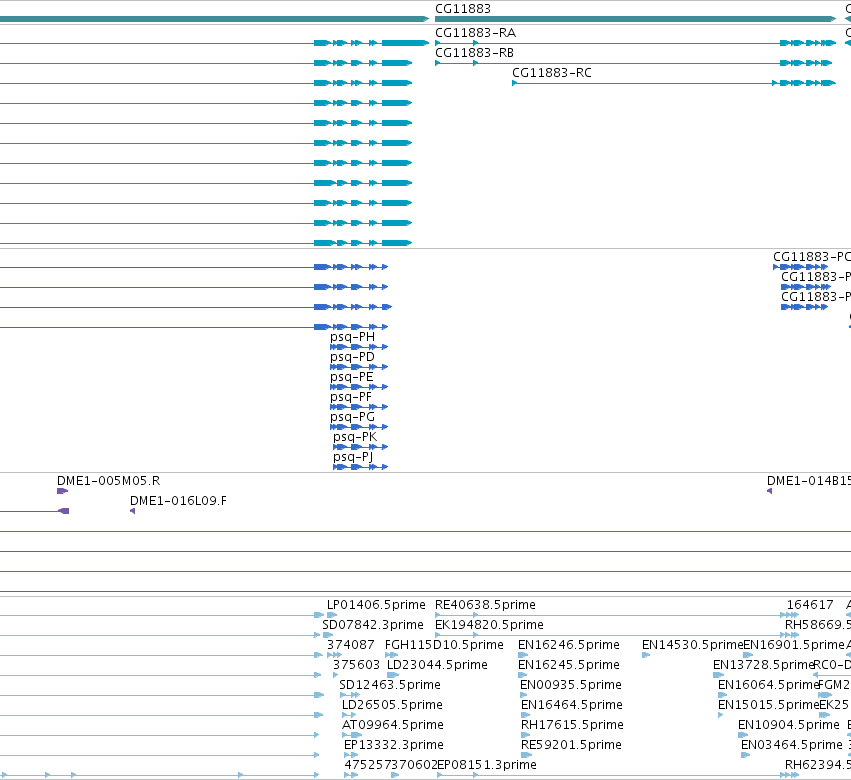The height and width of the screenshot is (780, 851).
Task: Click the DME1-005M05.R clone end label
Action: (109, 481)
